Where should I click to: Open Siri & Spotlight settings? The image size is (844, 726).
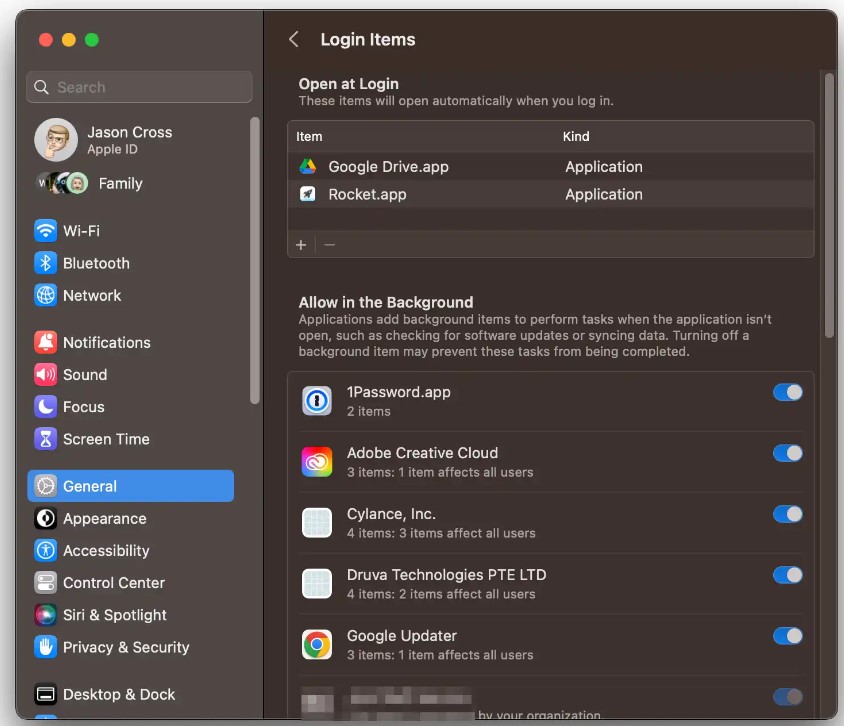pos(131,615)
